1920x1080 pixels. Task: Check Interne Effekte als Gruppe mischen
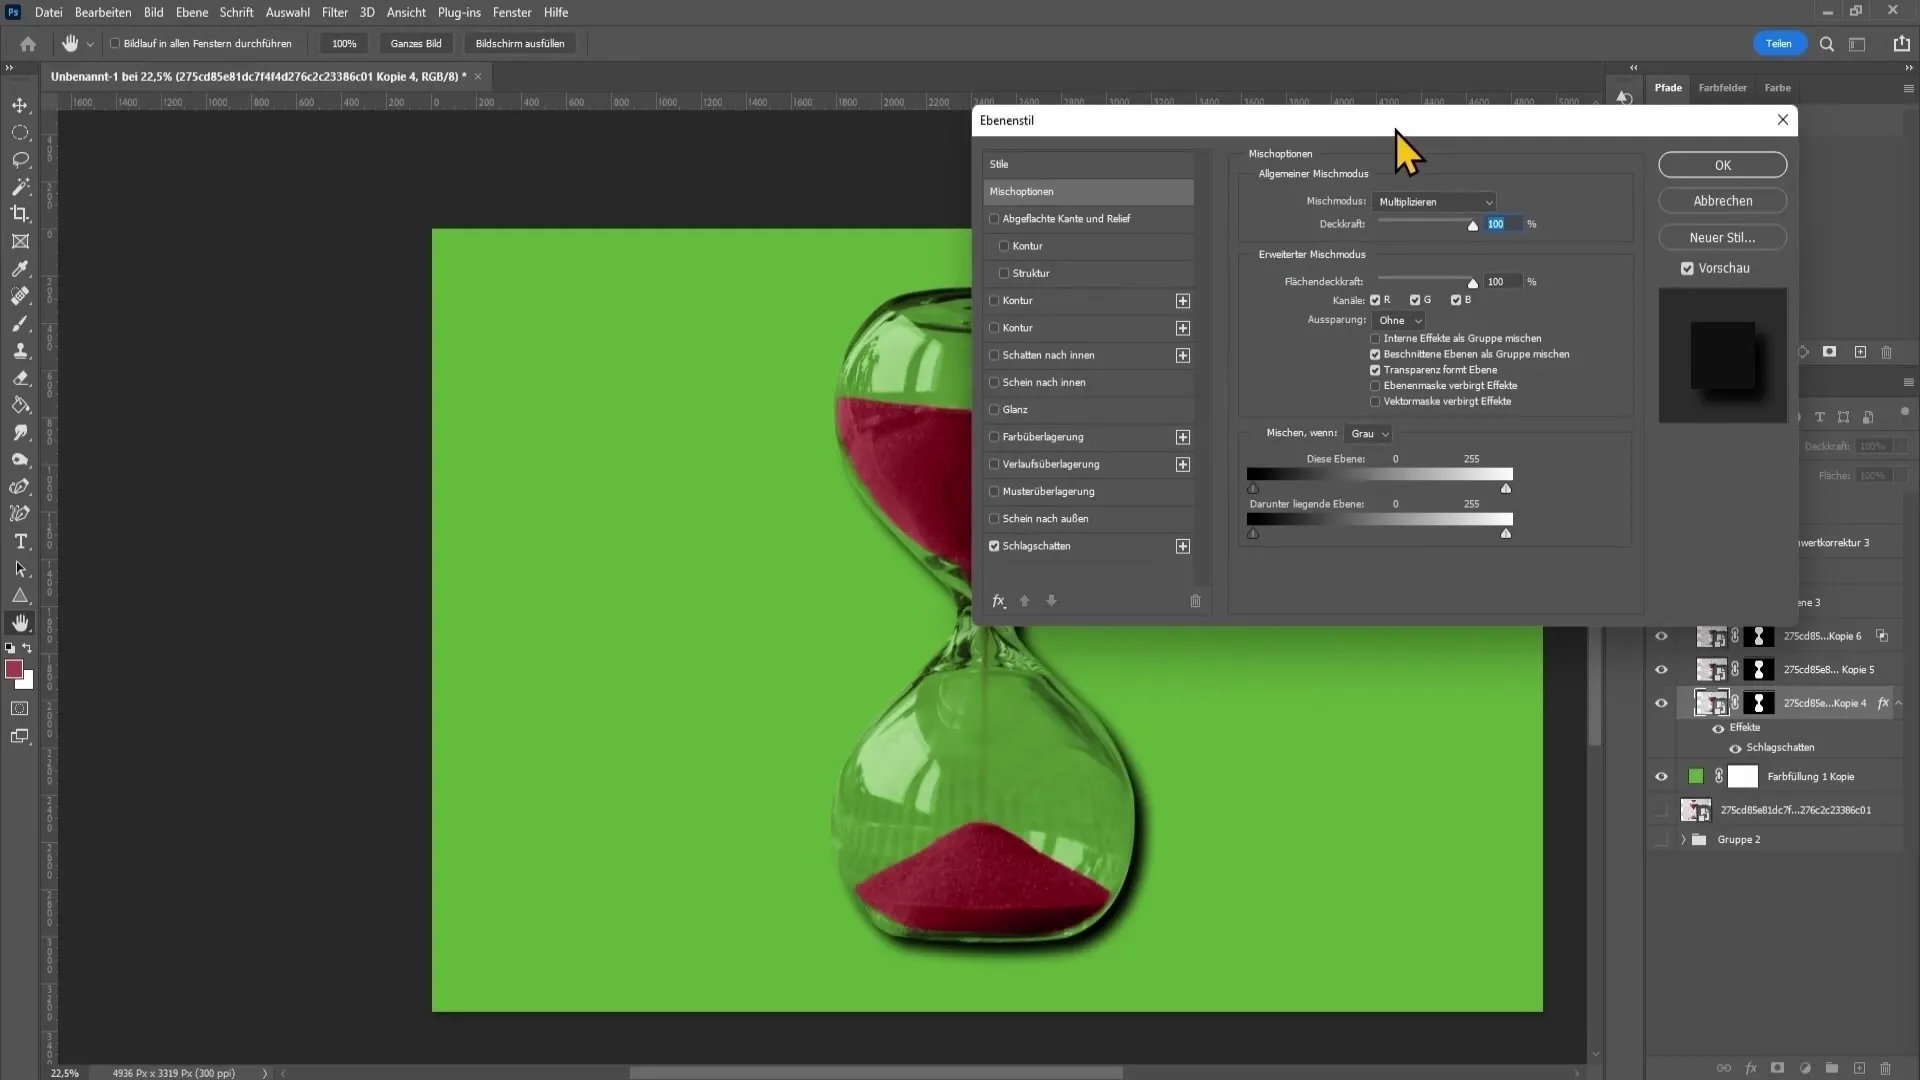point(1375,338)
